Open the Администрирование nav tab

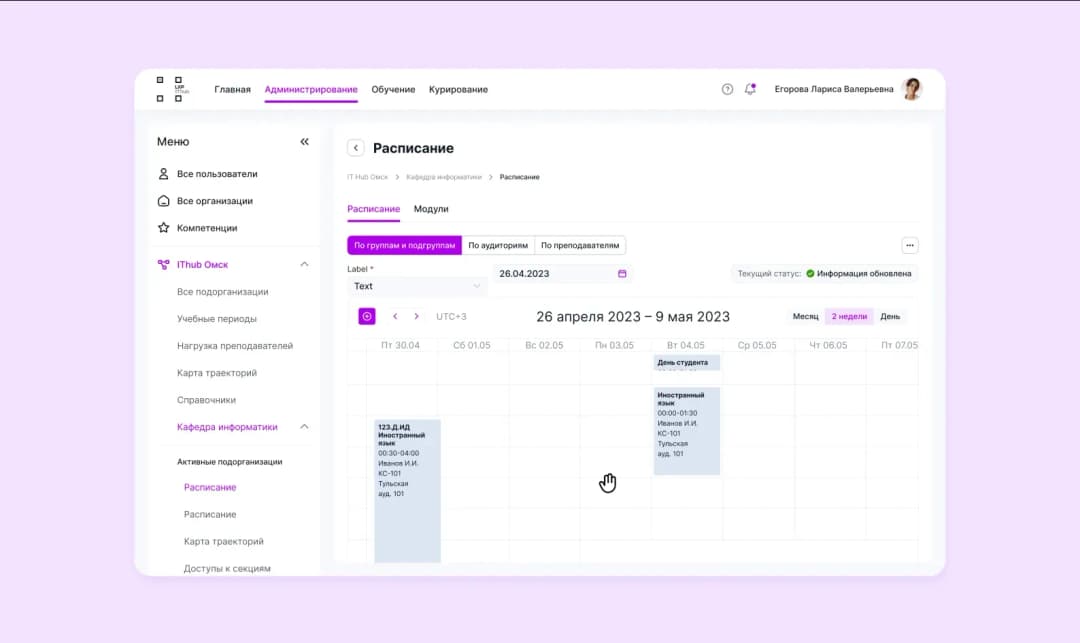[x=311, y=89]
